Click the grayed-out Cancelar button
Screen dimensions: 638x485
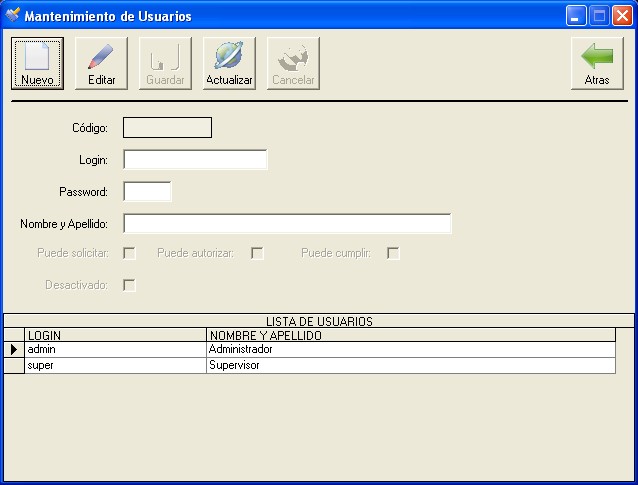[x=293, y=63]
